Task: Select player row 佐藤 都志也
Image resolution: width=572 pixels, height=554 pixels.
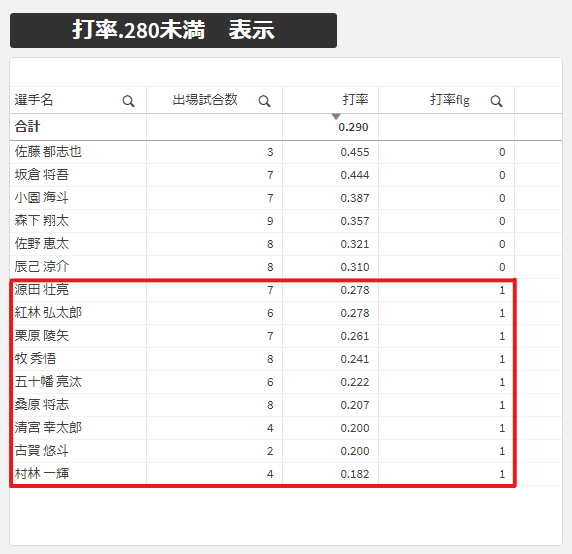Action: click(262, 152)
